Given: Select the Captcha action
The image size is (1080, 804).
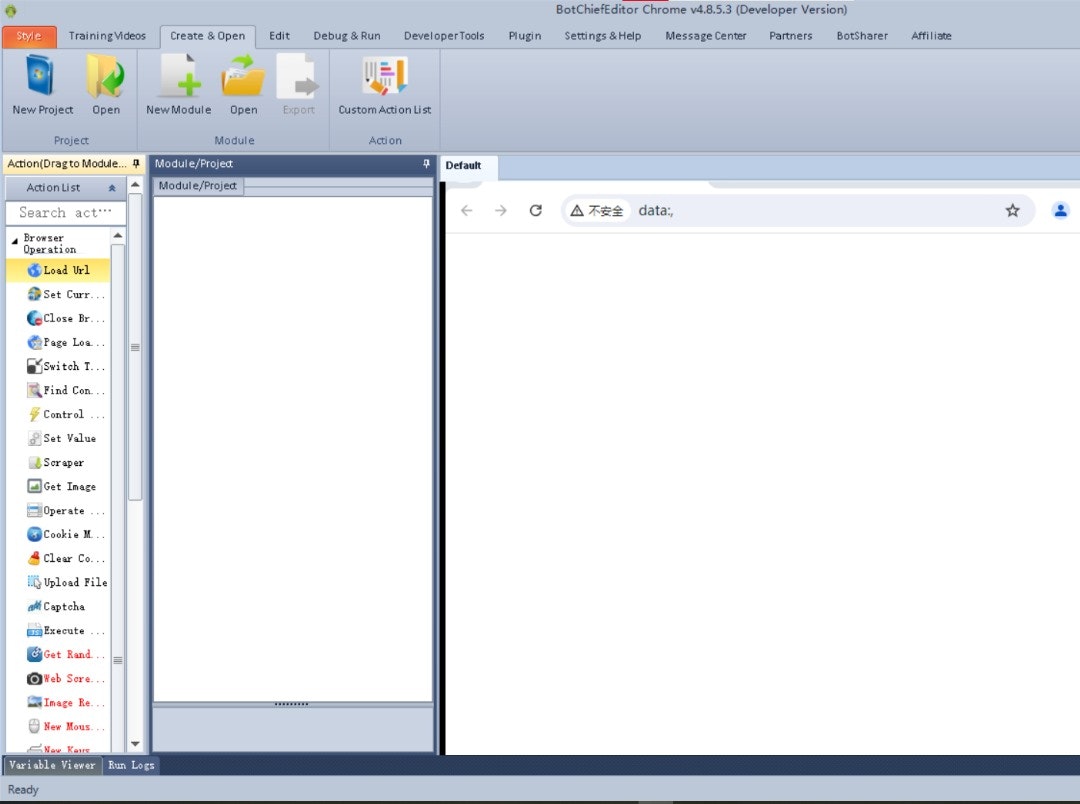Looking at the screenshot, I should [55, 606].
